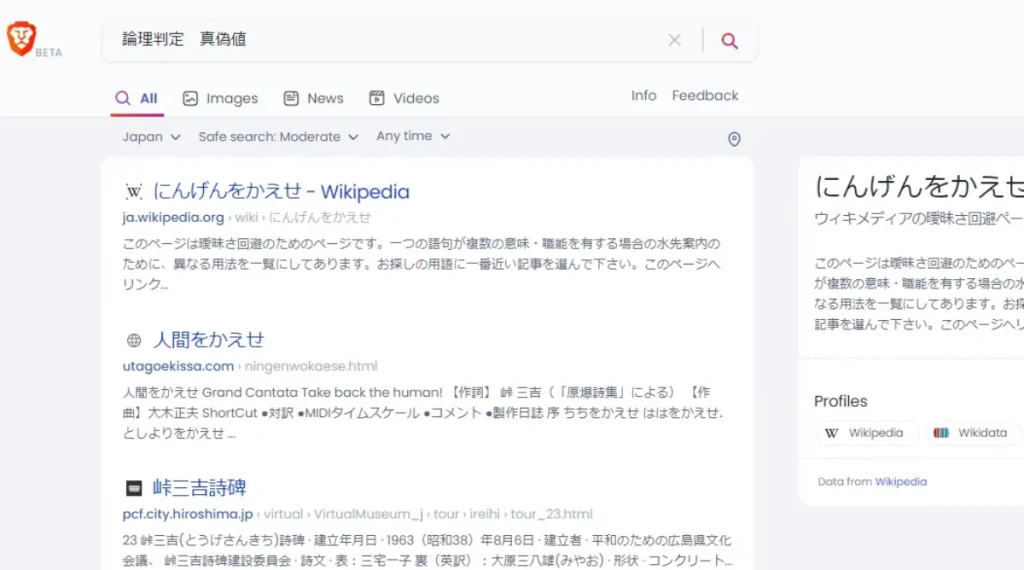Clear the search box with the X
1024x570 pixels.
coord(675,40)
